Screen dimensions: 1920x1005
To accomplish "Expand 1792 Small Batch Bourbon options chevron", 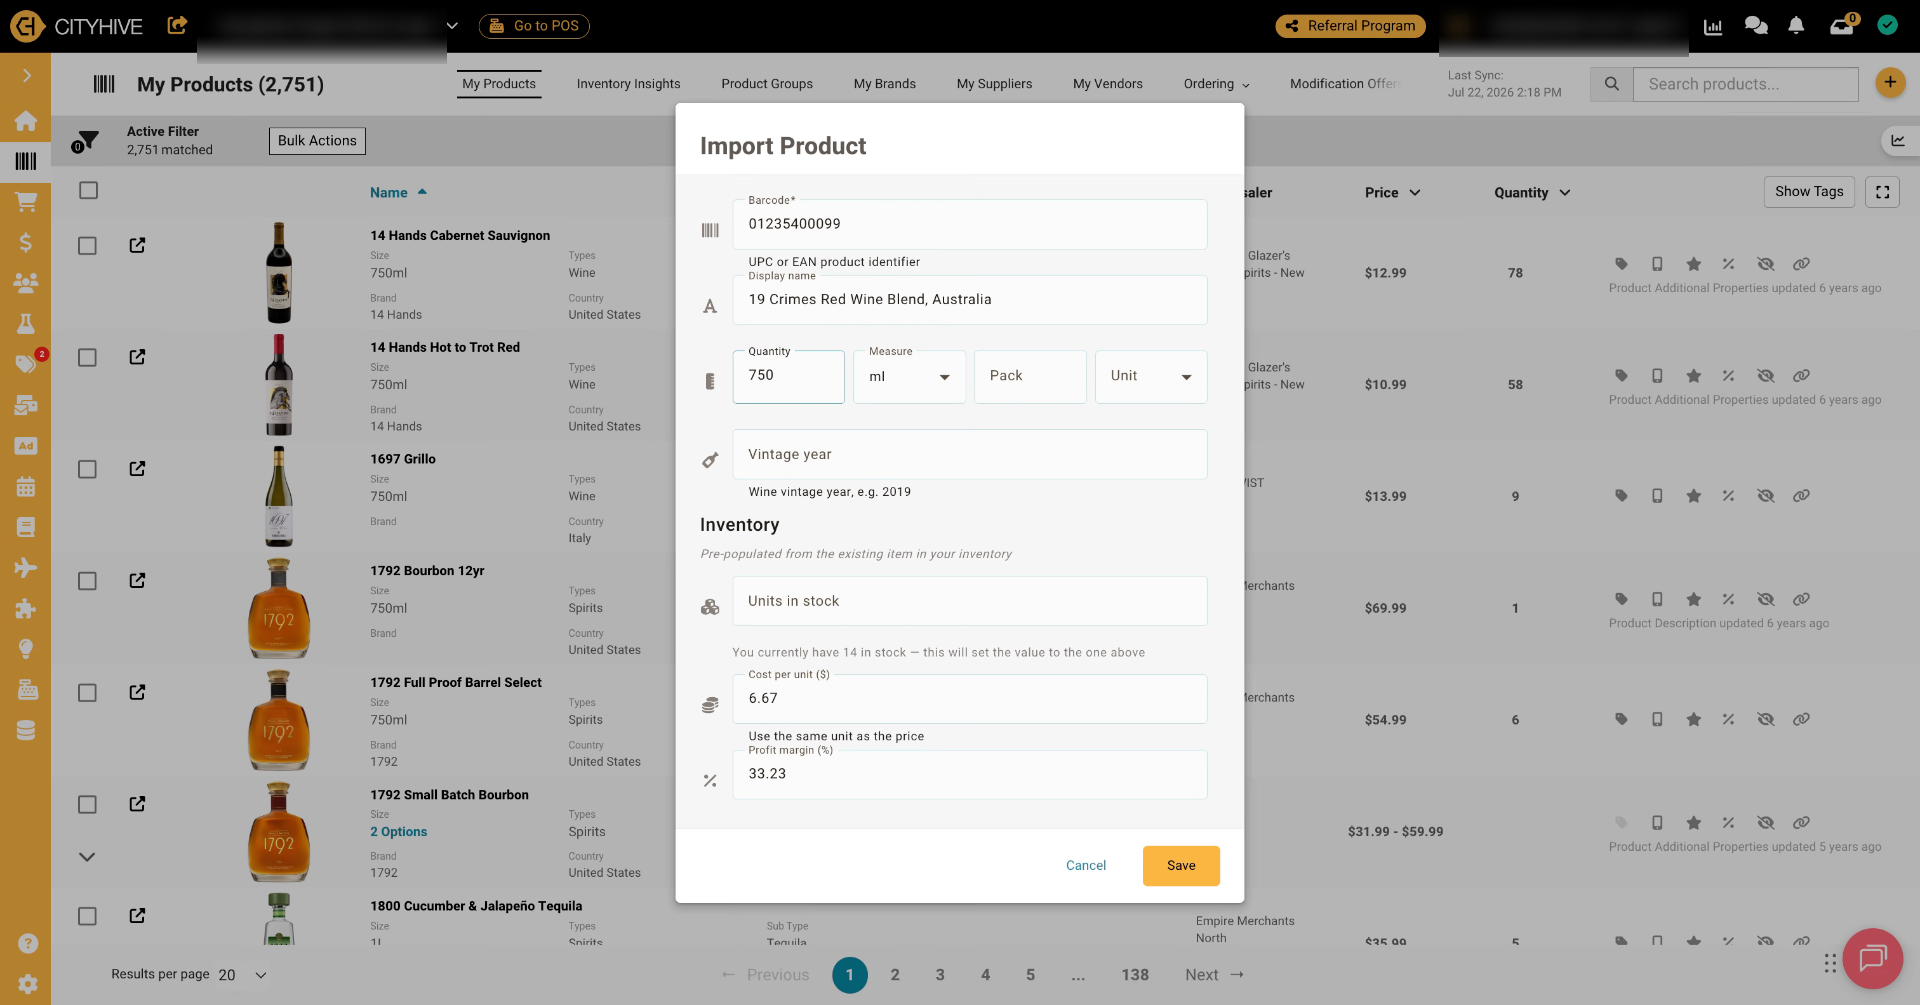I will tap(87, 857).
